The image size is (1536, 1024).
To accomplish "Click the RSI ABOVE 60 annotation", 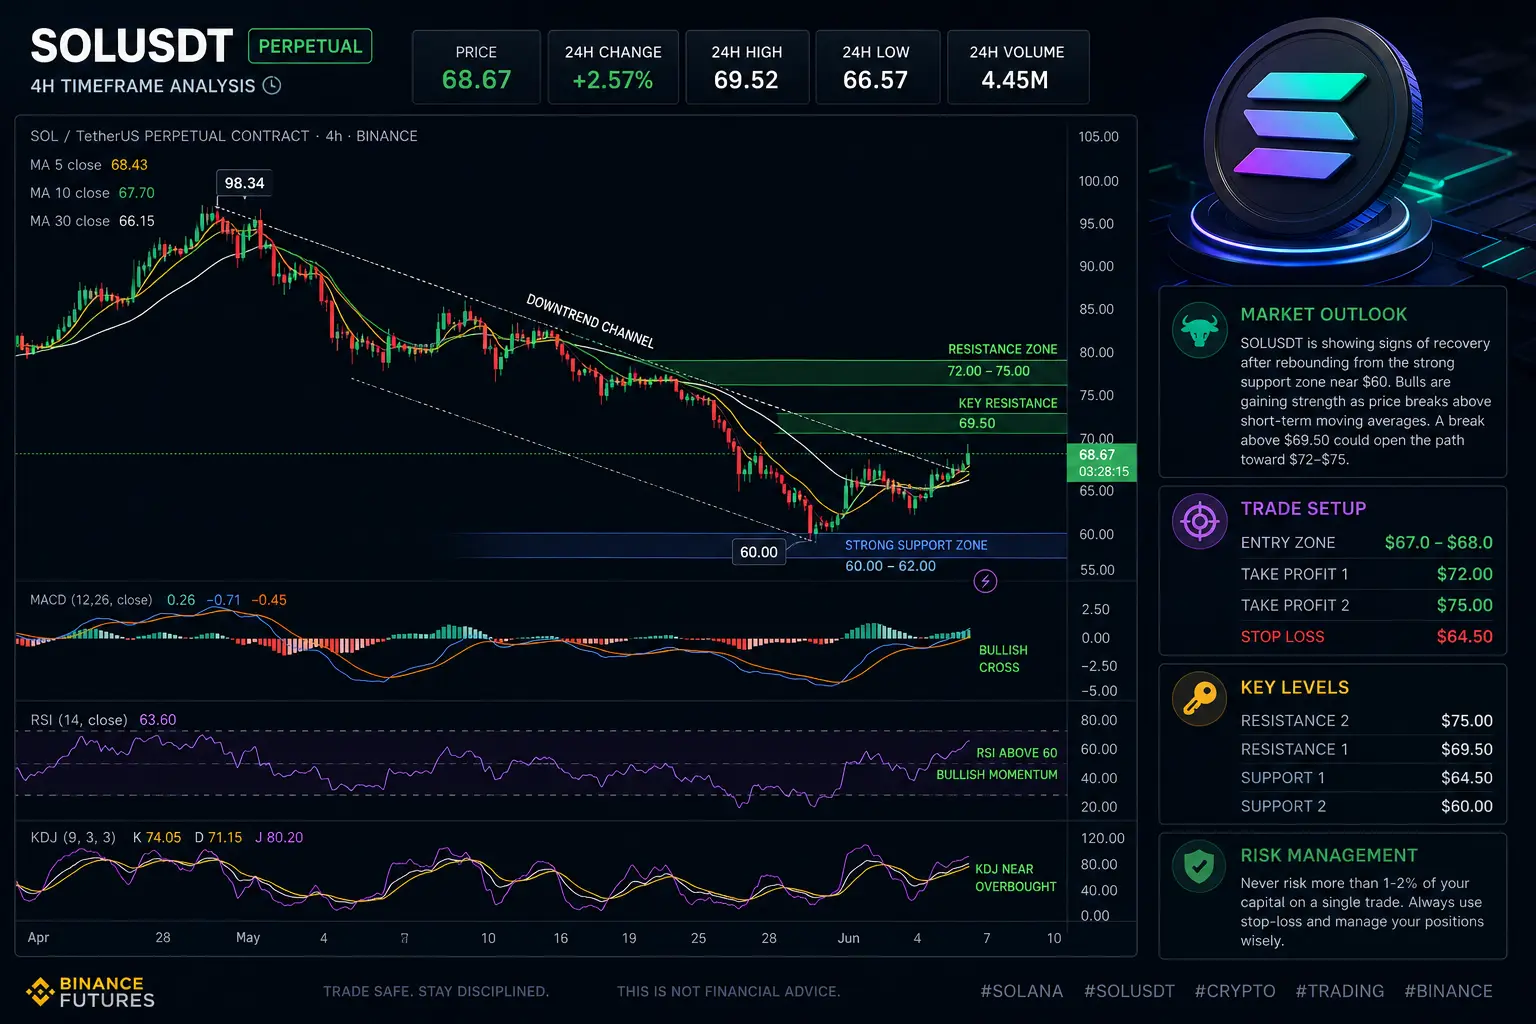I will pyautogui.click(x=1016, y=753).
